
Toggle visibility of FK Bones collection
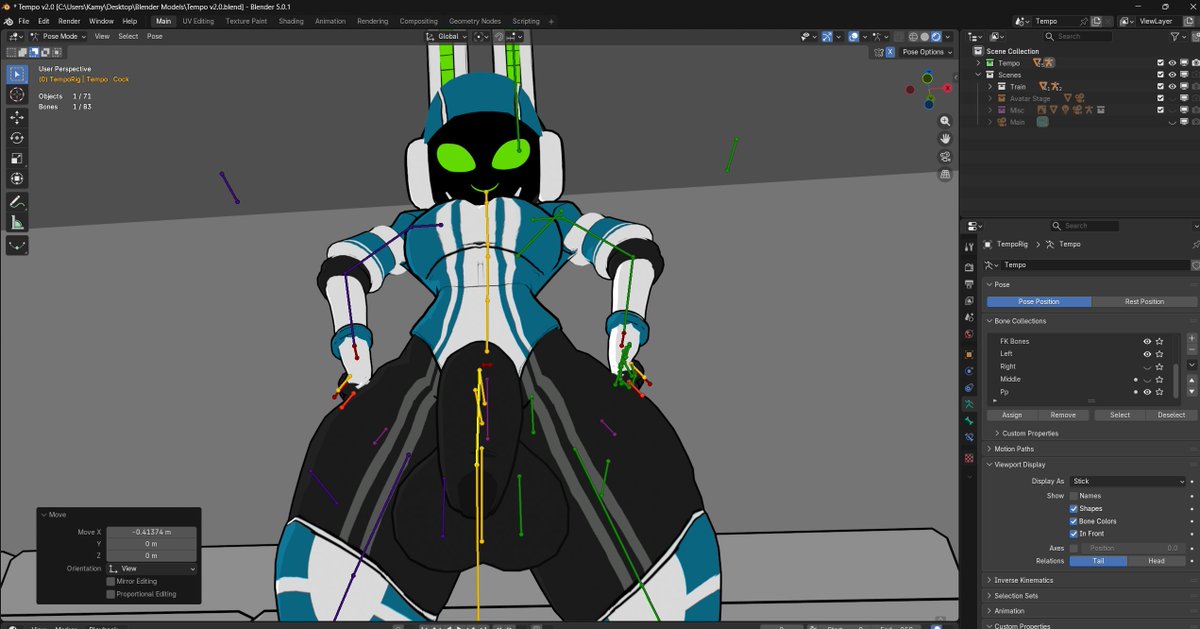pyautogui.click(x=1147, y=341)
